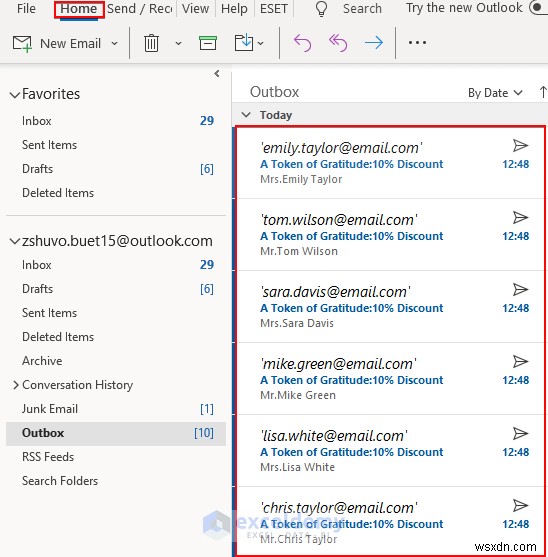Click the Search box in the ribbon
This screenshot has width=548, height=557.
362,8
